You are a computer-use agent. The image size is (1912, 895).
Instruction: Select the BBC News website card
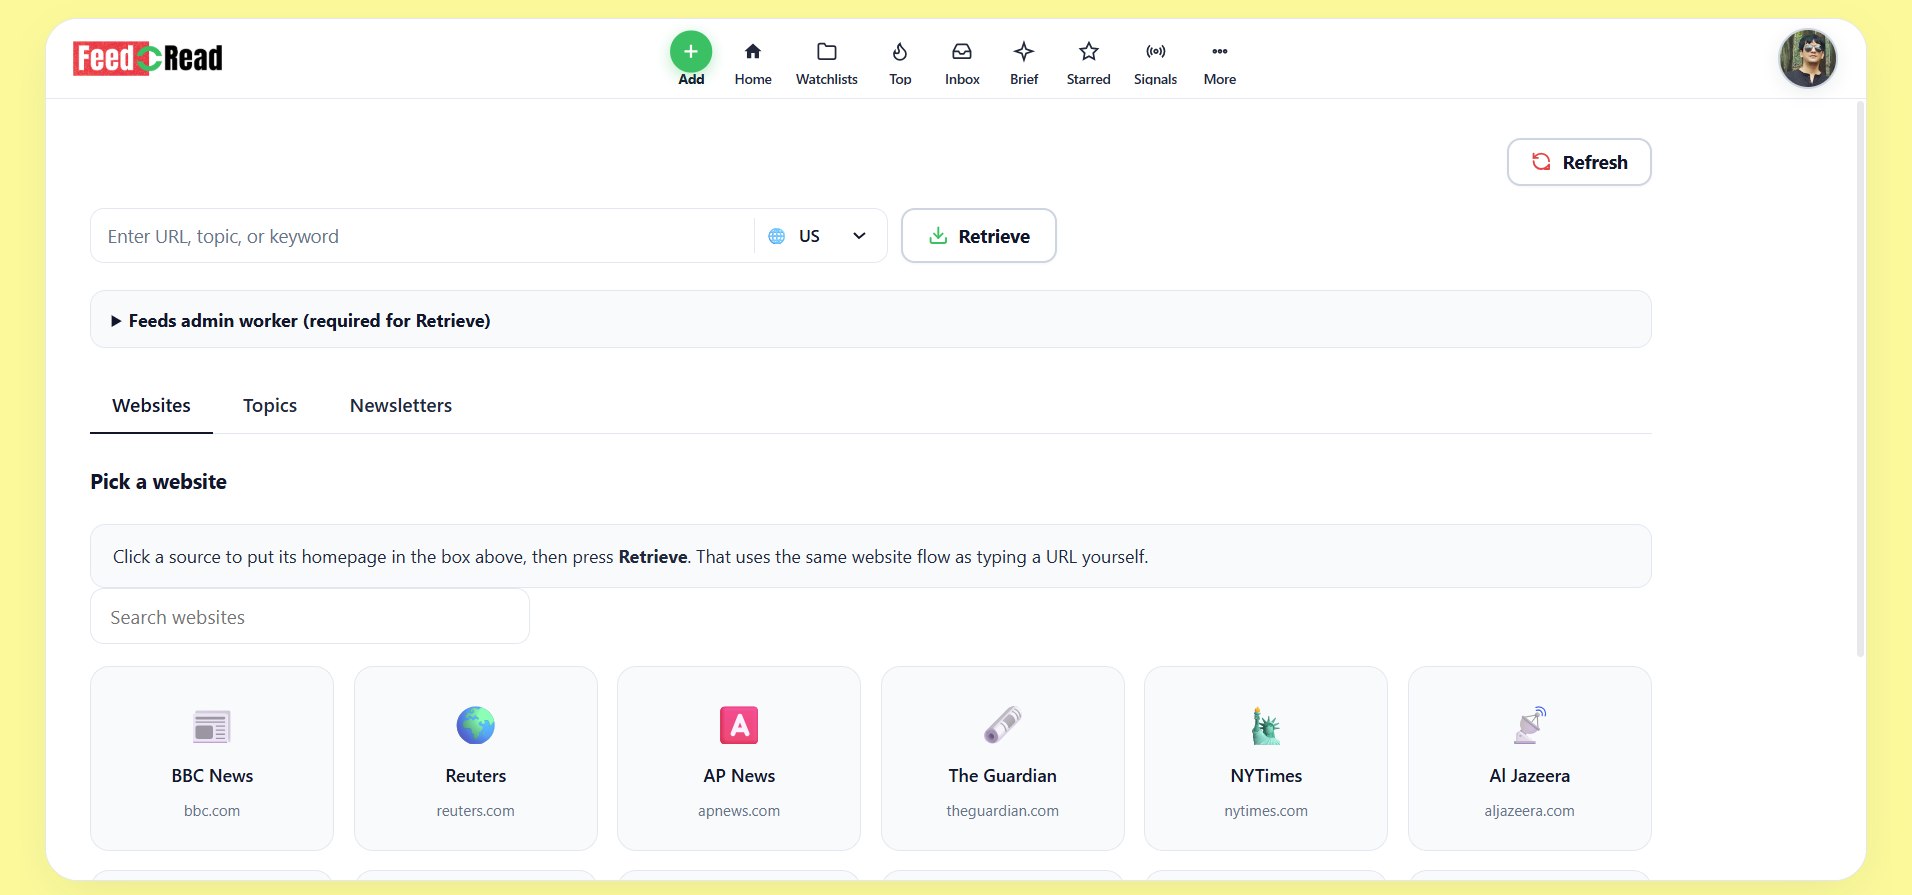[x=212, y=758]
